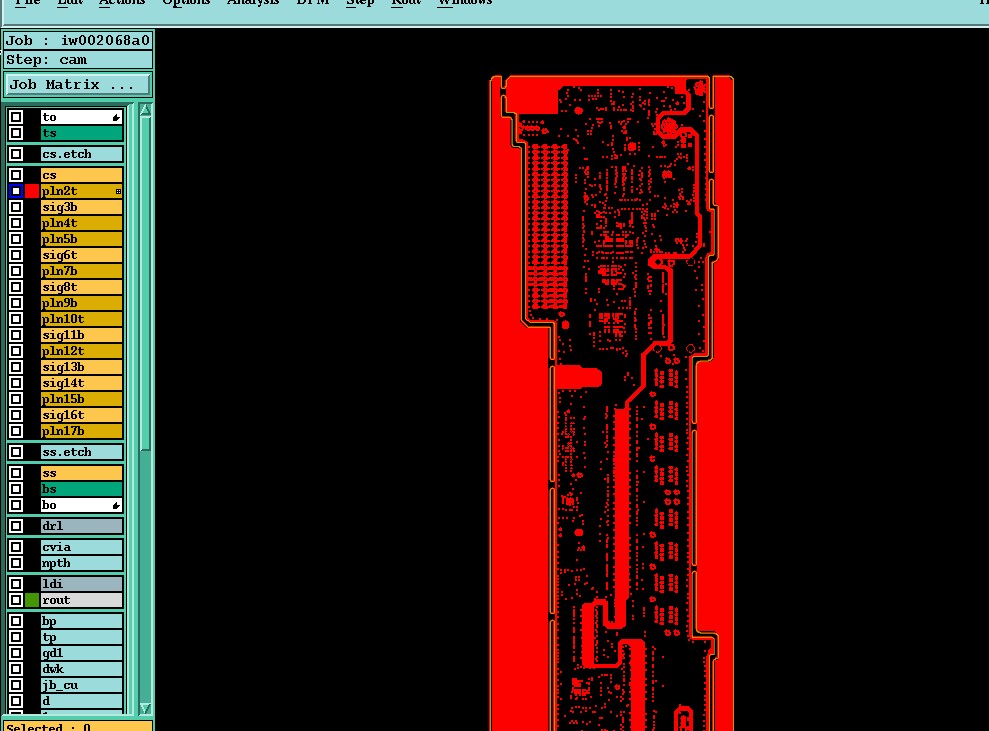Select the 'pln15b' layer name
The width and height of the screenshot is (989, 731).
(81, 399)
